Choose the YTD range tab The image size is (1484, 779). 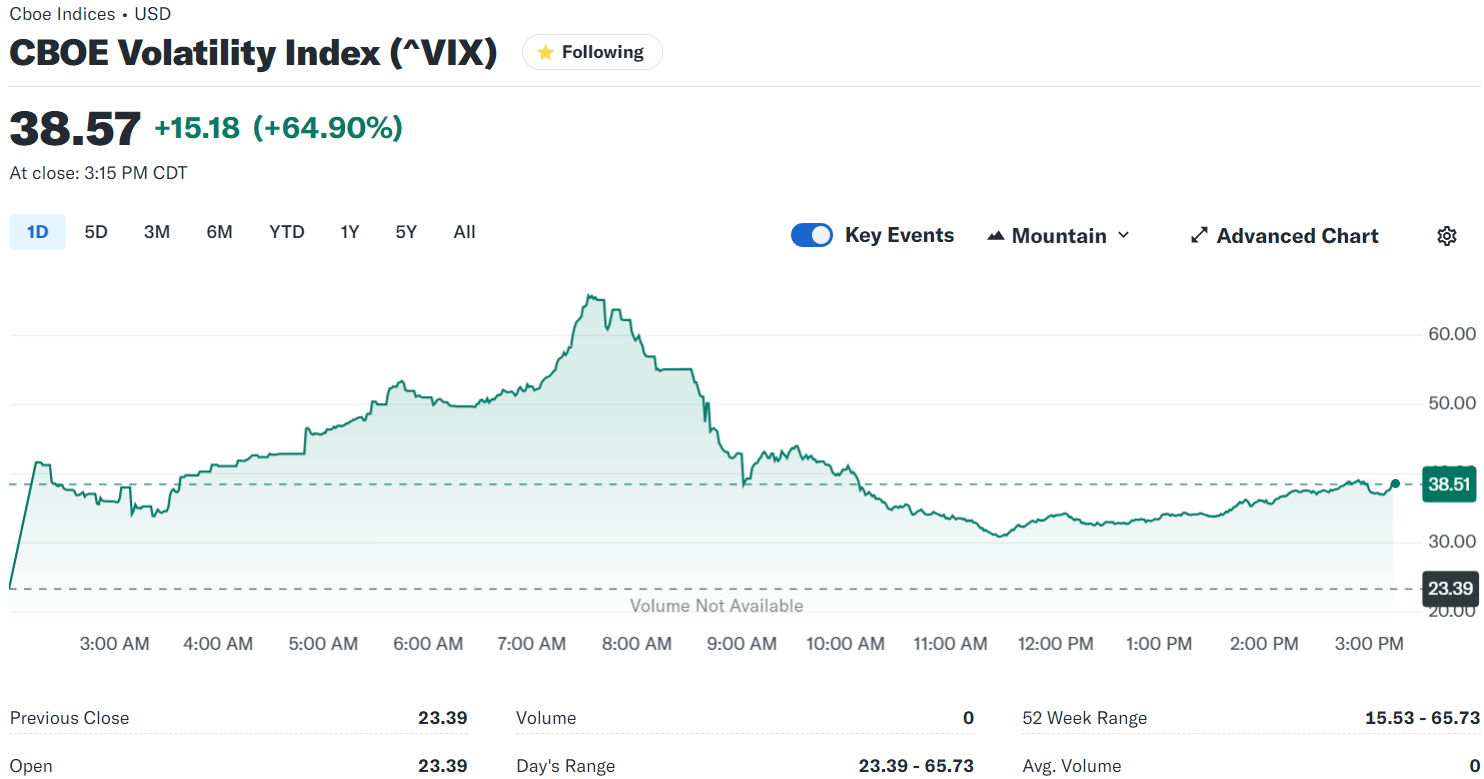287,232
